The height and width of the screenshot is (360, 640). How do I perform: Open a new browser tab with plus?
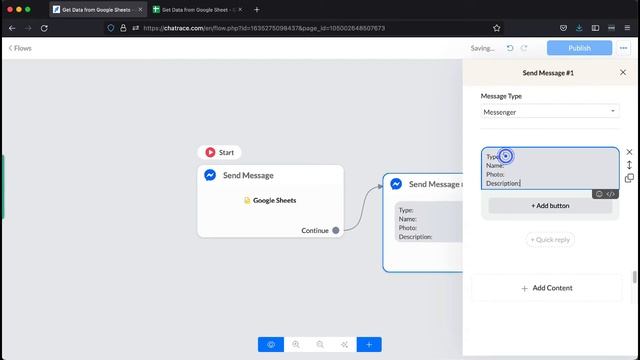(257, 9)
